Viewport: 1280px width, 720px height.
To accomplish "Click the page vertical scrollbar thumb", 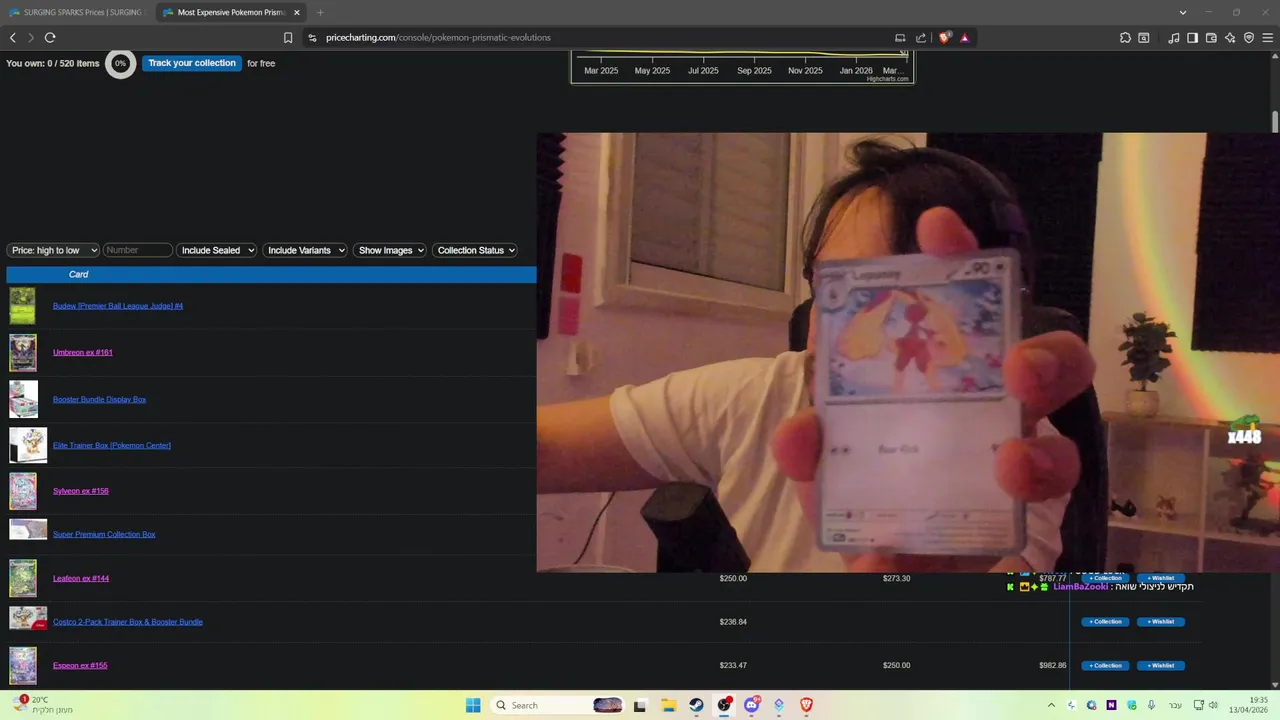I will pyautogui.click(x=1275, y=121).
